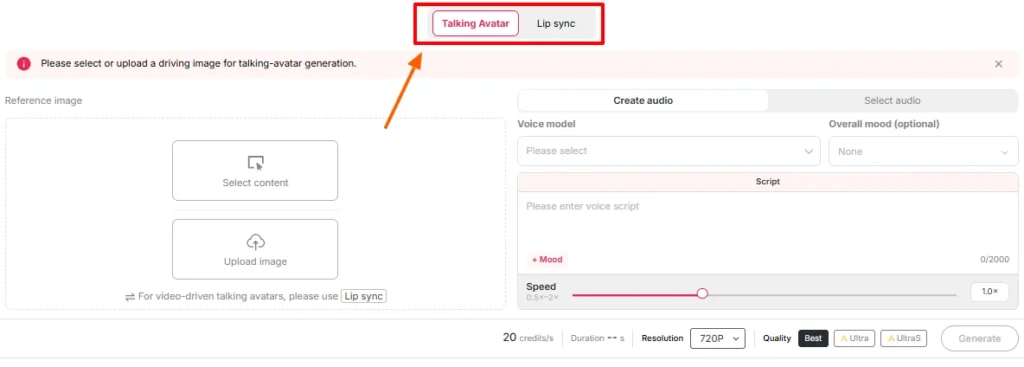This screenshot has width=1024, height=367.
Task: Click the Select content cursor icon
Action: click(255, 163)
